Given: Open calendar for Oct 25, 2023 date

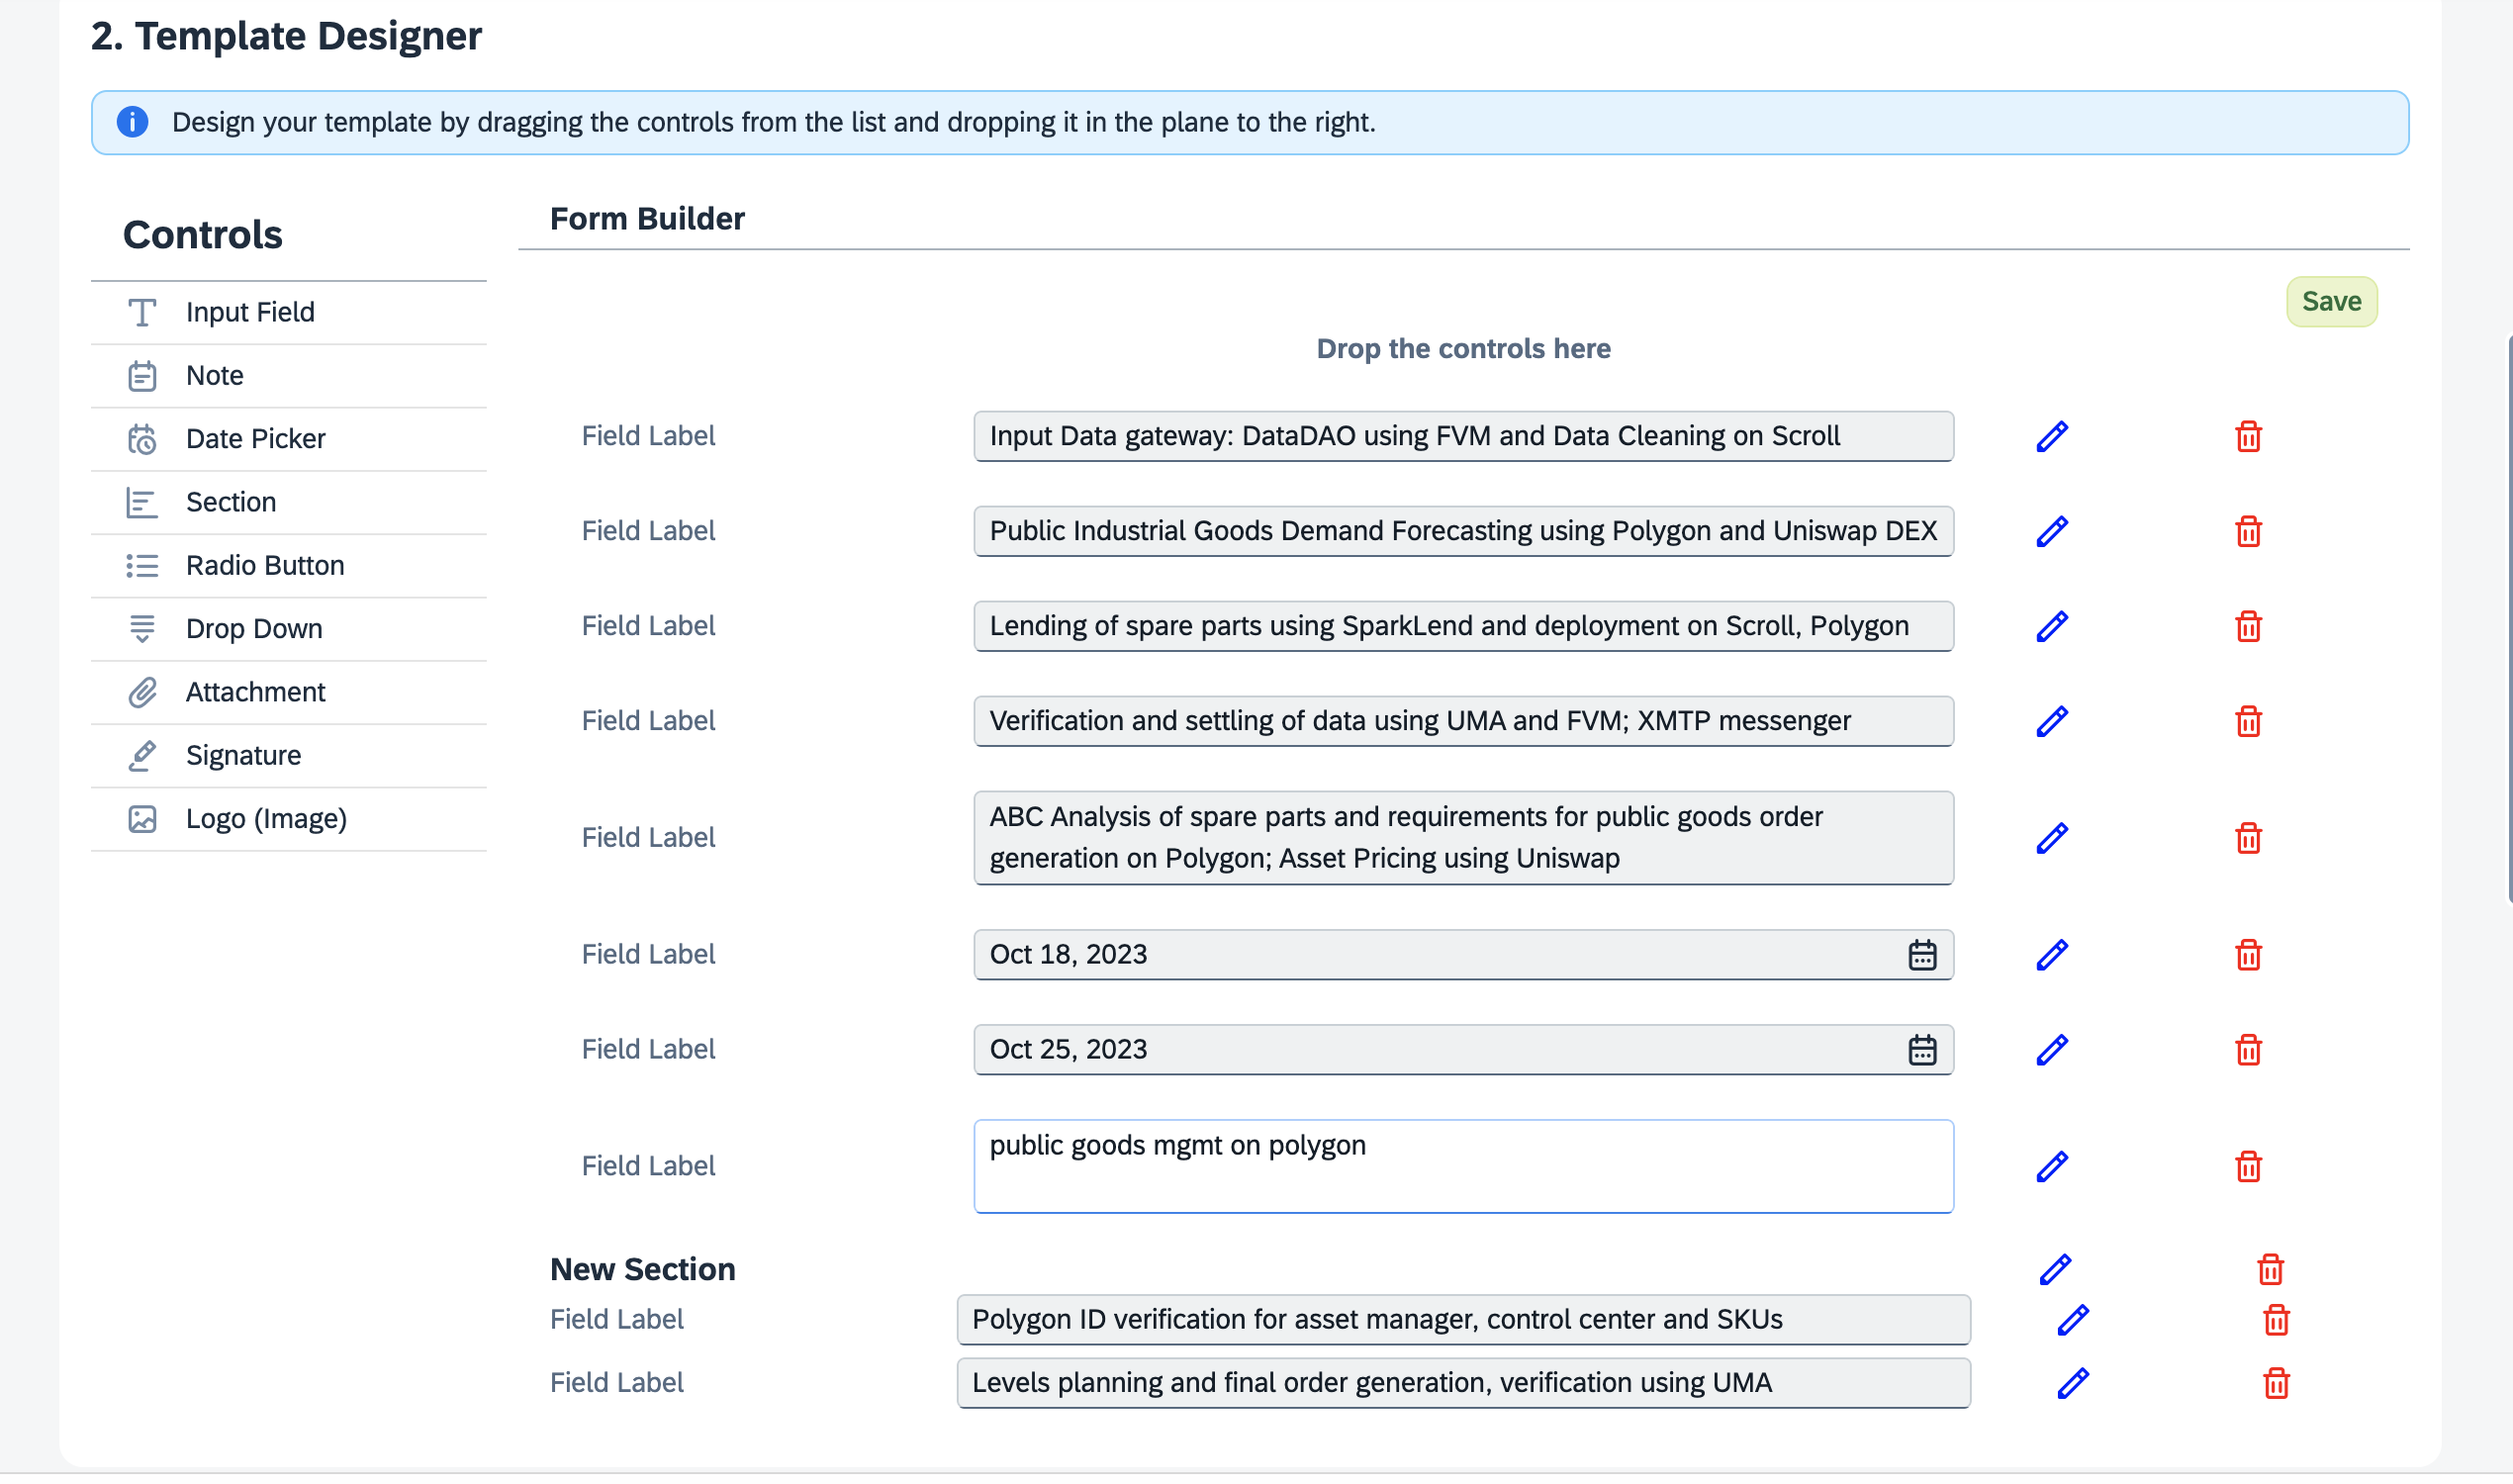Looking at the screenshot, I should pos(1921,1050).
